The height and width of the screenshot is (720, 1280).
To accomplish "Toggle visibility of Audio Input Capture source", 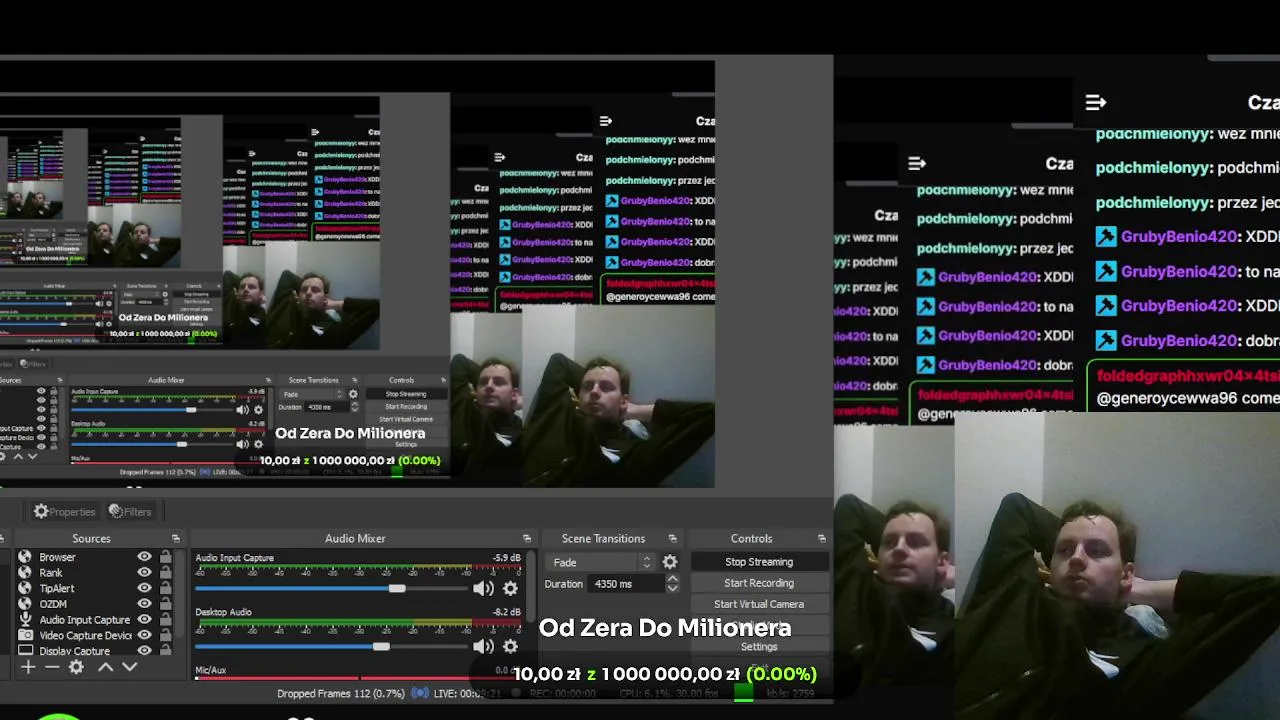I will [144, 620].
